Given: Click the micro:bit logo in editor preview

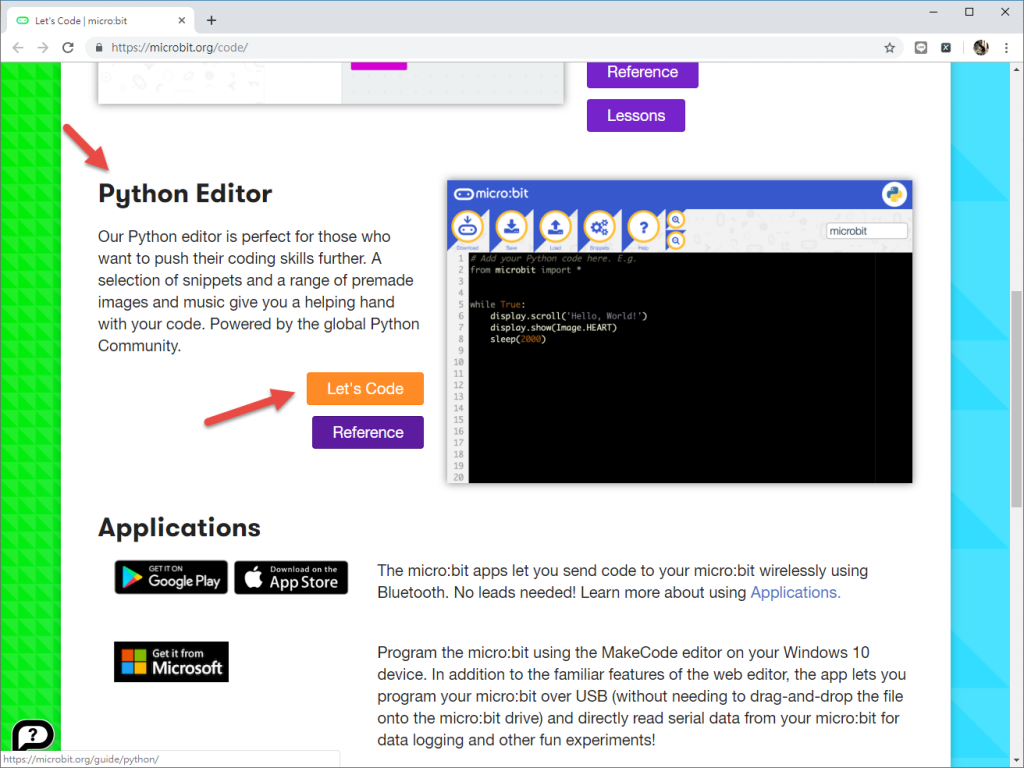Looking at the screenshot, I should tap(491, 193).
